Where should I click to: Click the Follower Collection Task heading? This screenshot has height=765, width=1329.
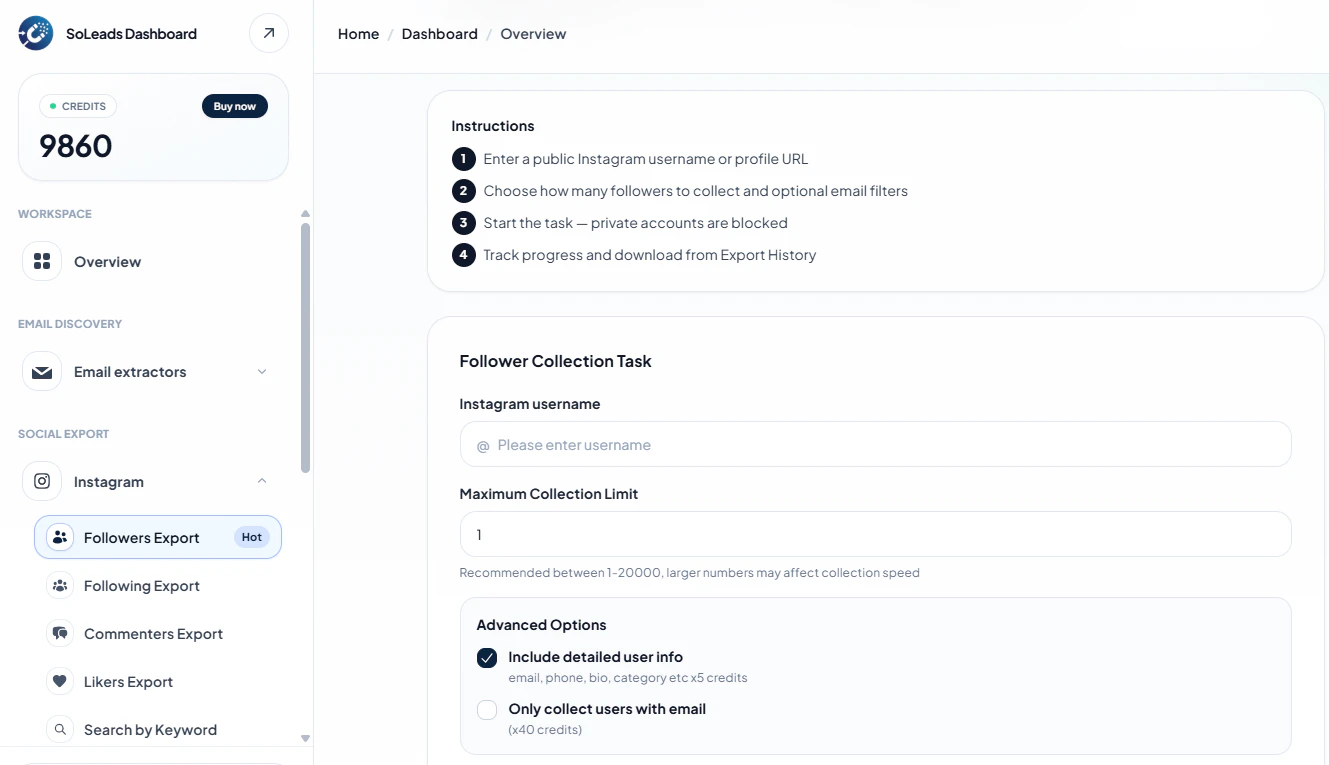(x=555, y=361)
